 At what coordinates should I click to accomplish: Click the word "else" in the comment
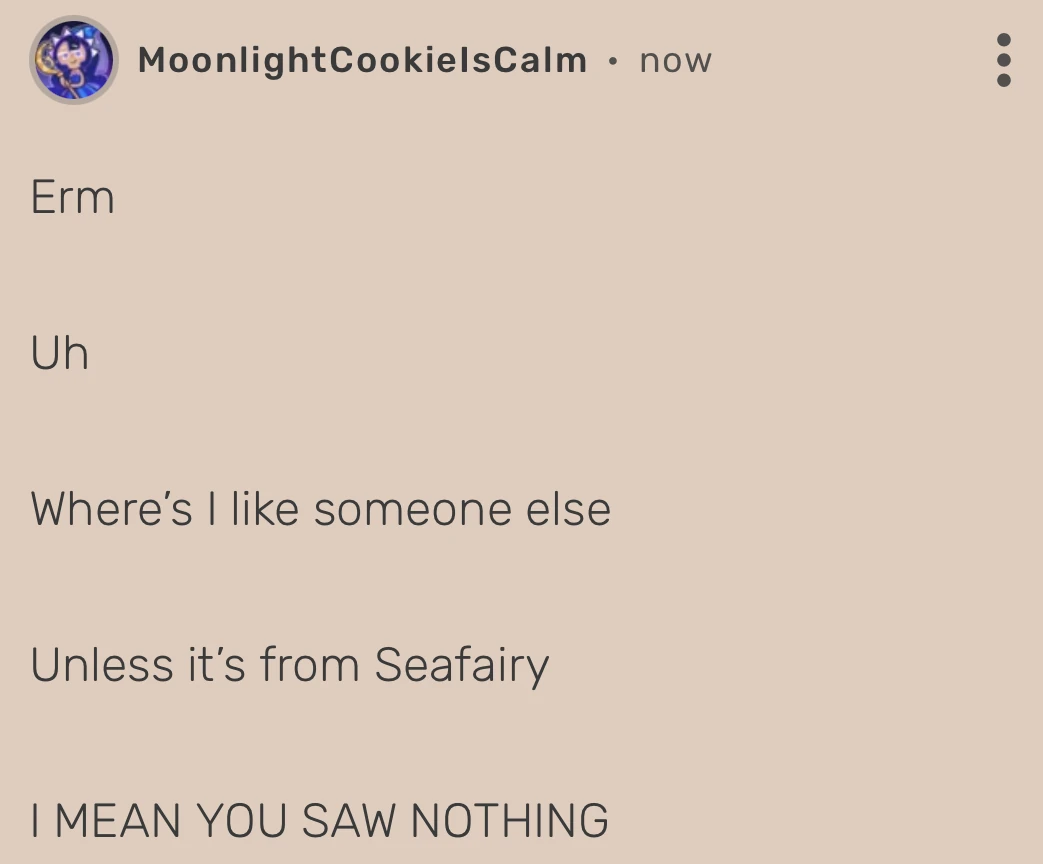click(568, 509)
